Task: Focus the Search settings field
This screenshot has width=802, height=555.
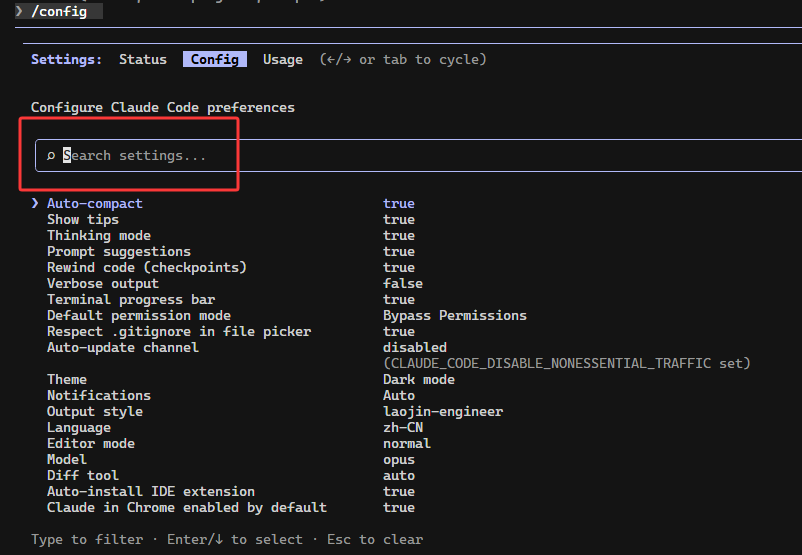Action: tap(418, 156)
